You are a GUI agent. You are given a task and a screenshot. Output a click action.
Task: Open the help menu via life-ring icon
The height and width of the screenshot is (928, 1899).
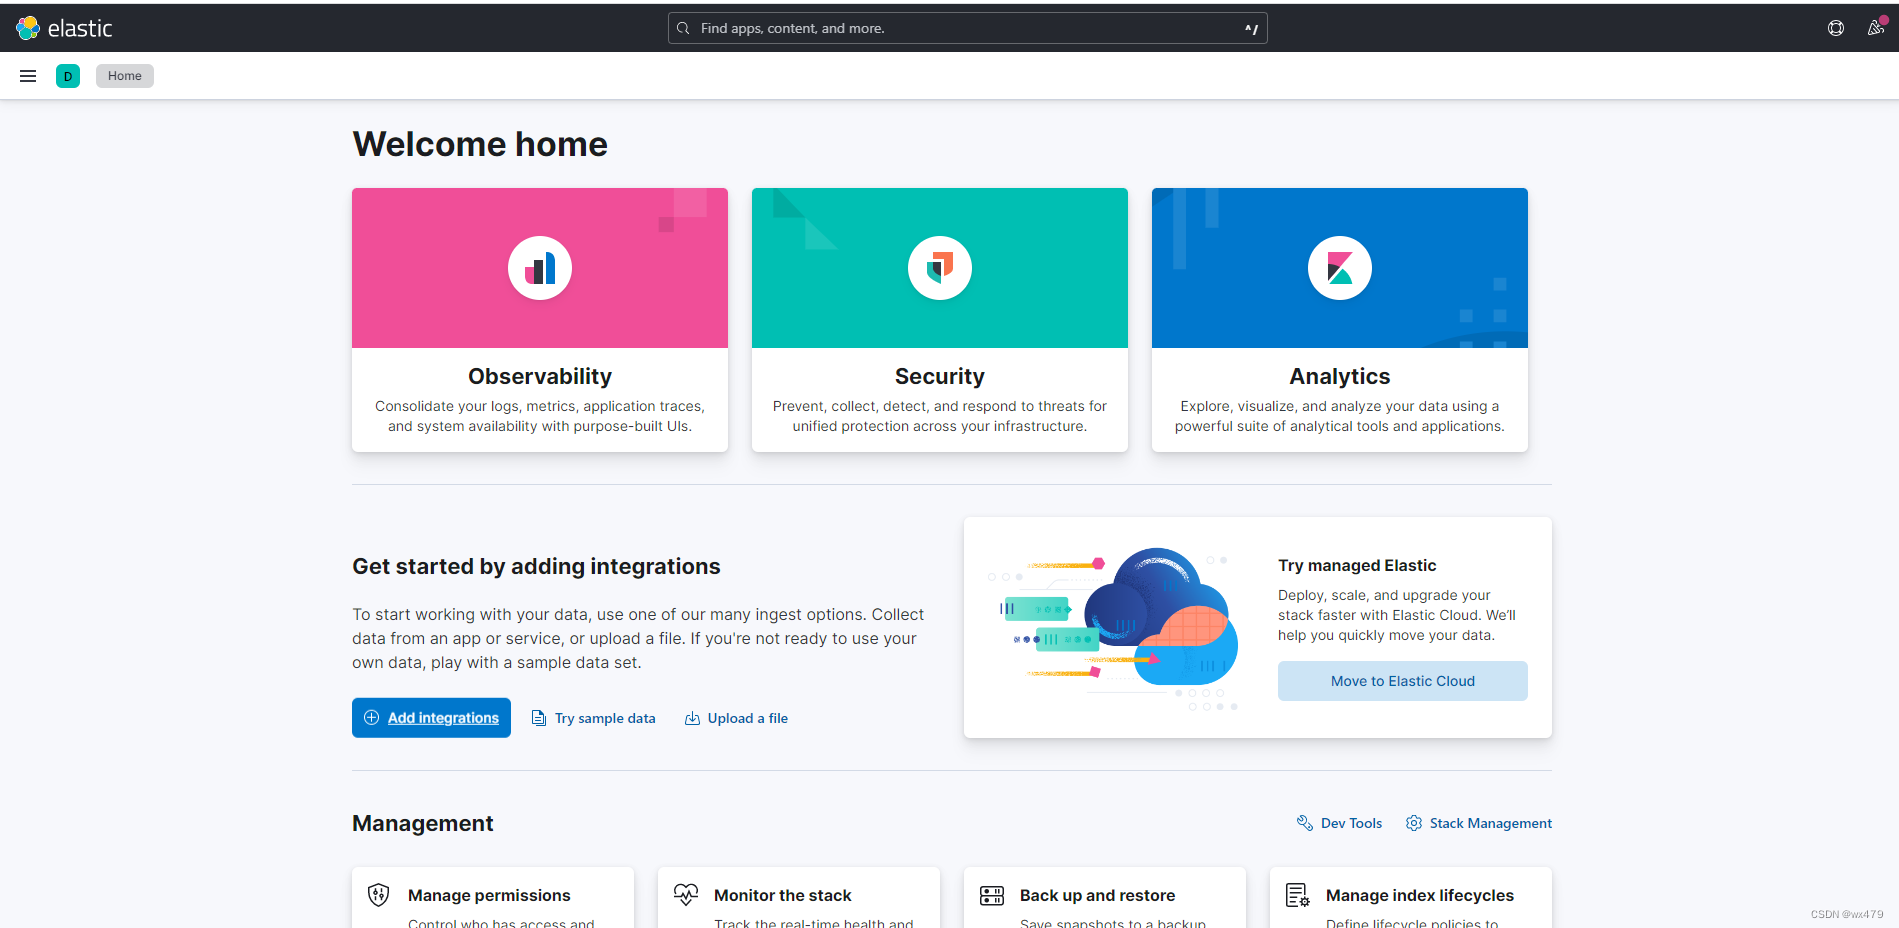[x=1835, y=27]
